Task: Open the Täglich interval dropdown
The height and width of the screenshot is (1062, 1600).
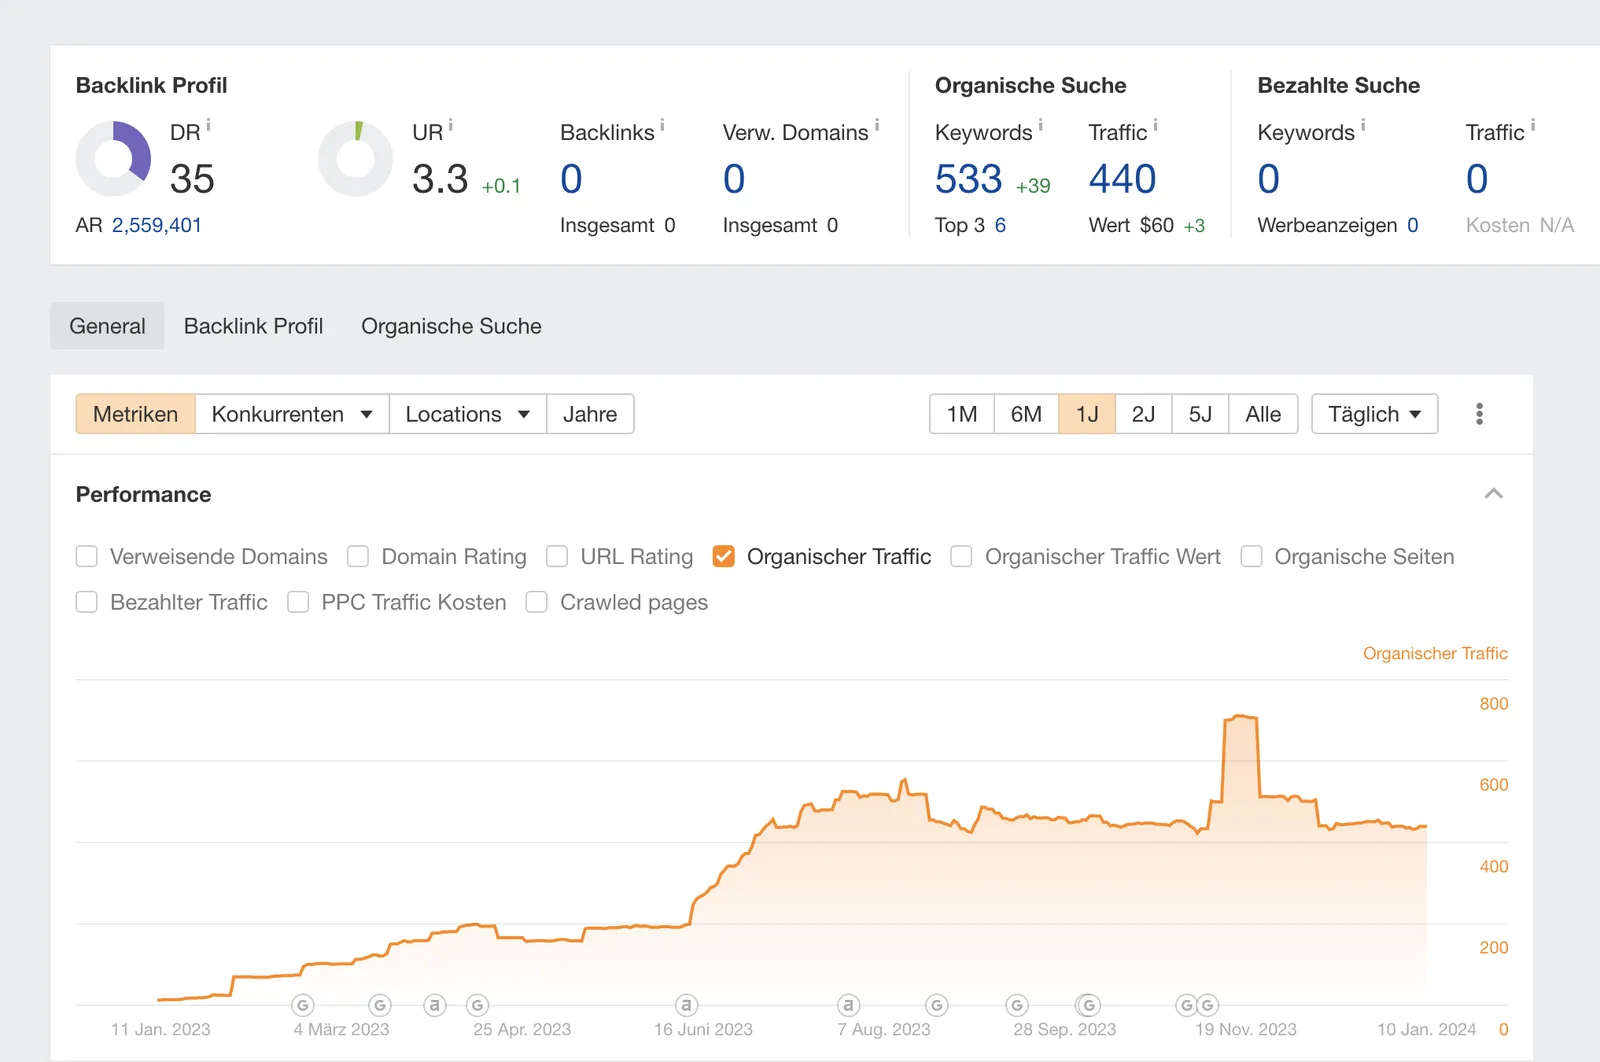Action: [1374, 414]
